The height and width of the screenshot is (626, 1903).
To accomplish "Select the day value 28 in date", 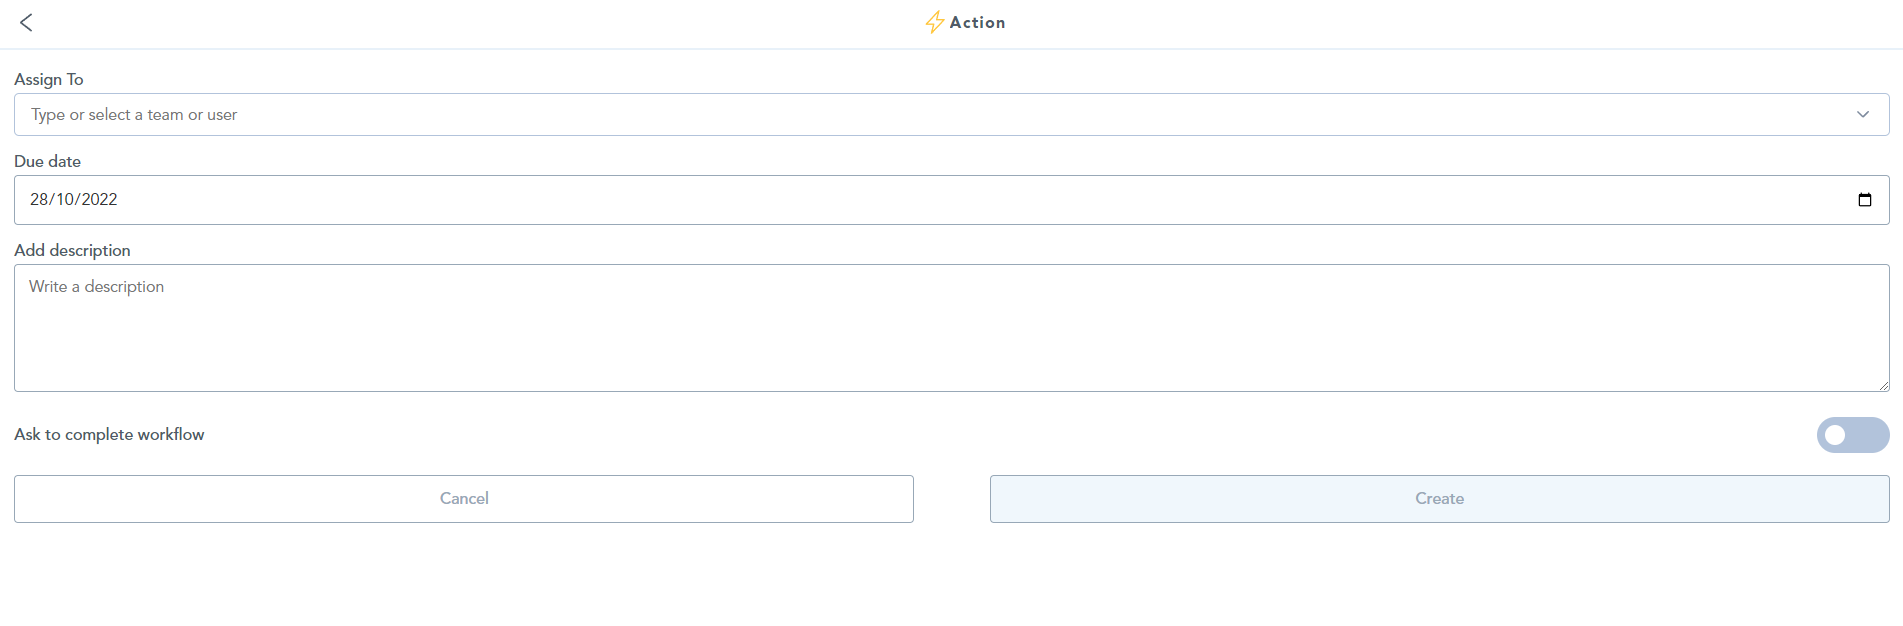I will (39, 200).
